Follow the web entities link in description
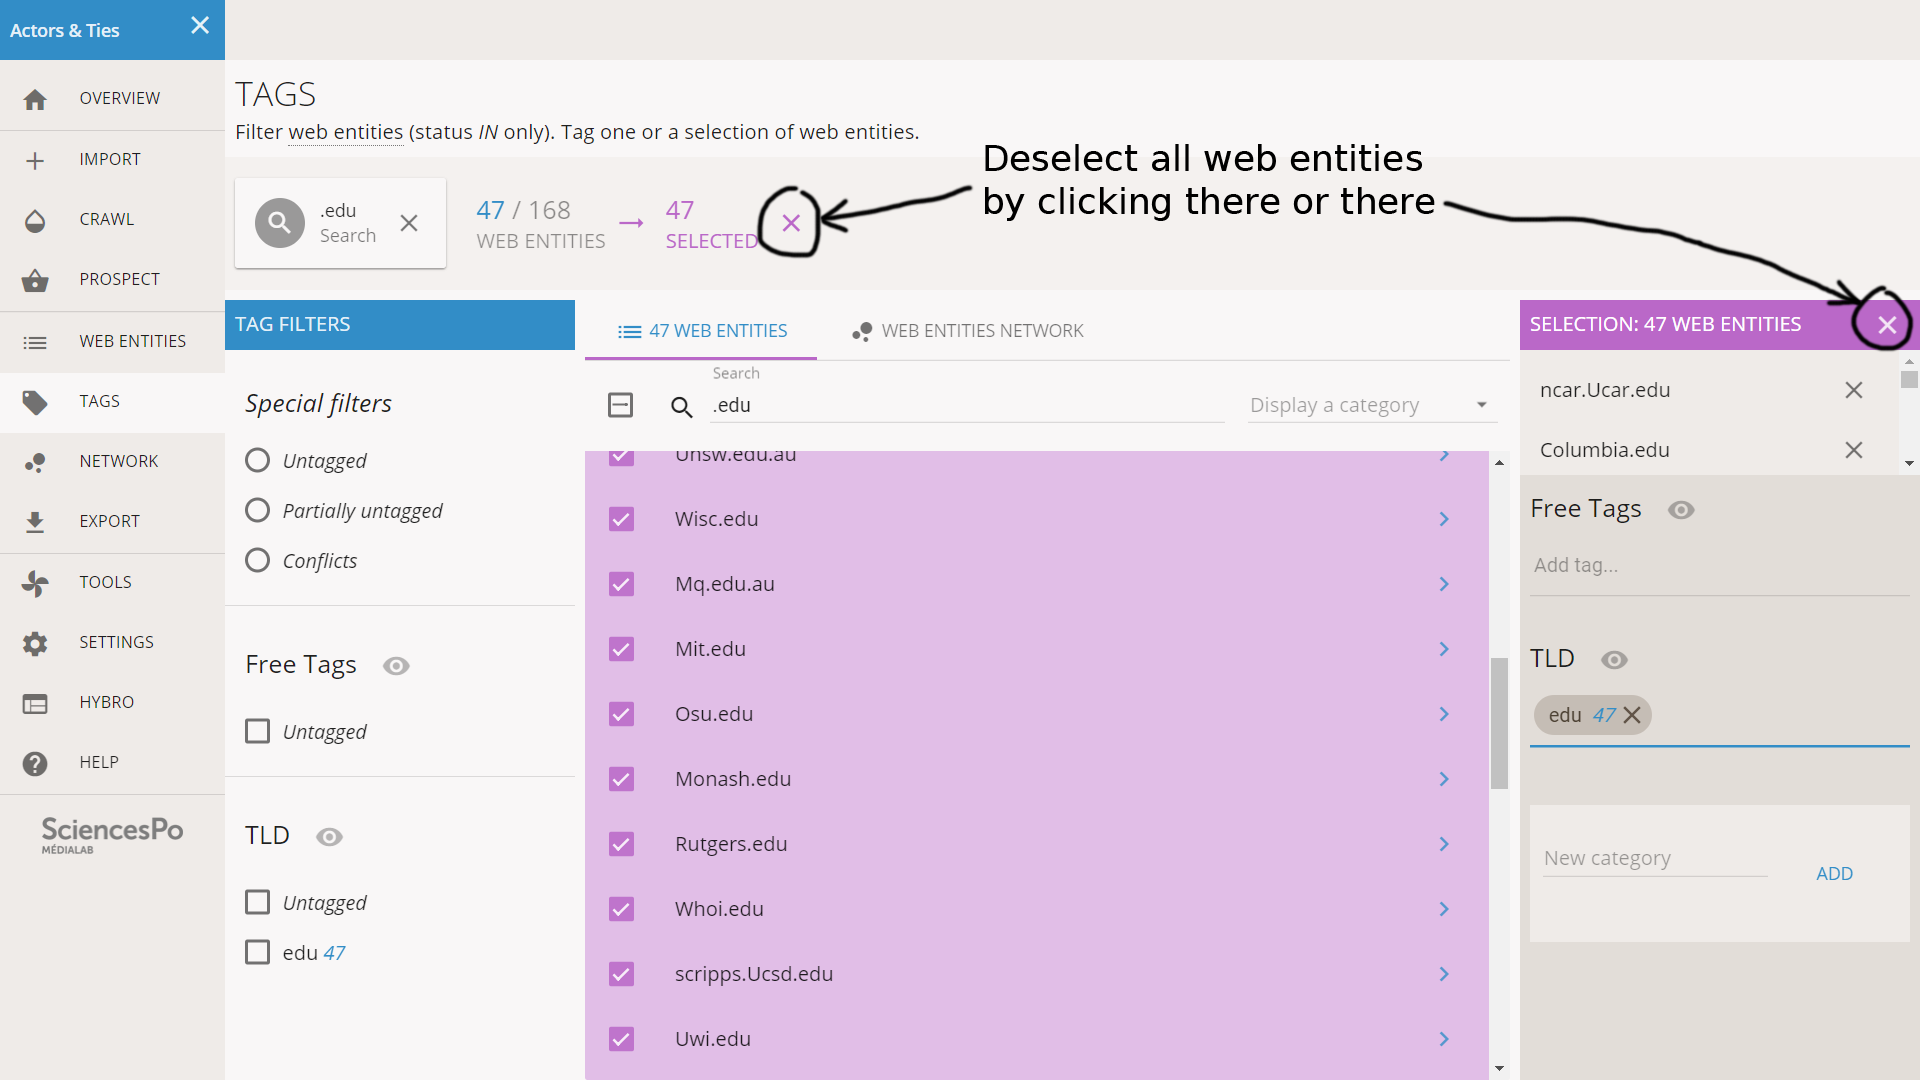The height and width of the screenshot is (1080, 1920). pyautogui.click(x=345, y=132)
